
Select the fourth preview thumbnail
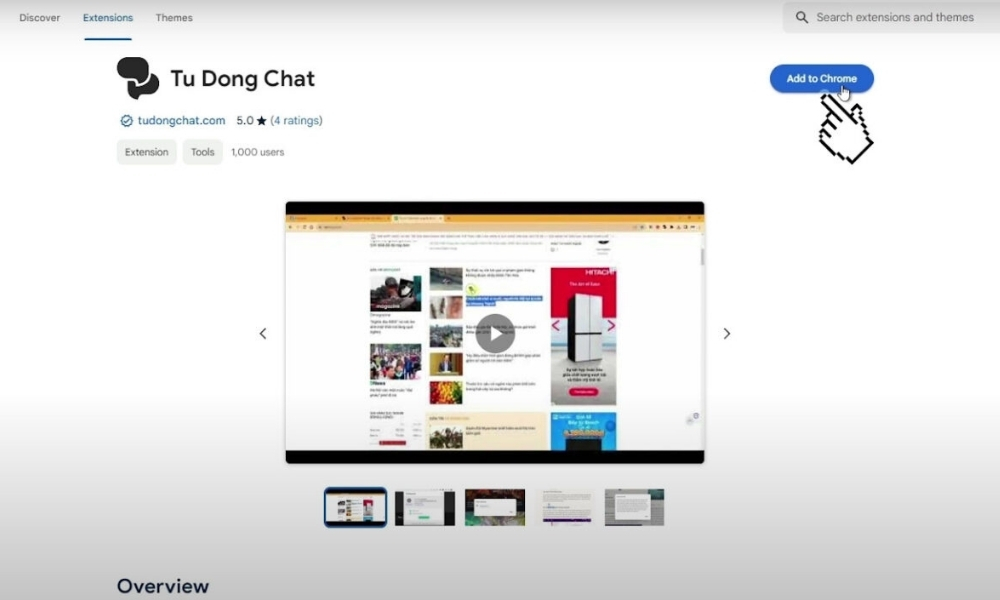pos(565,508)
